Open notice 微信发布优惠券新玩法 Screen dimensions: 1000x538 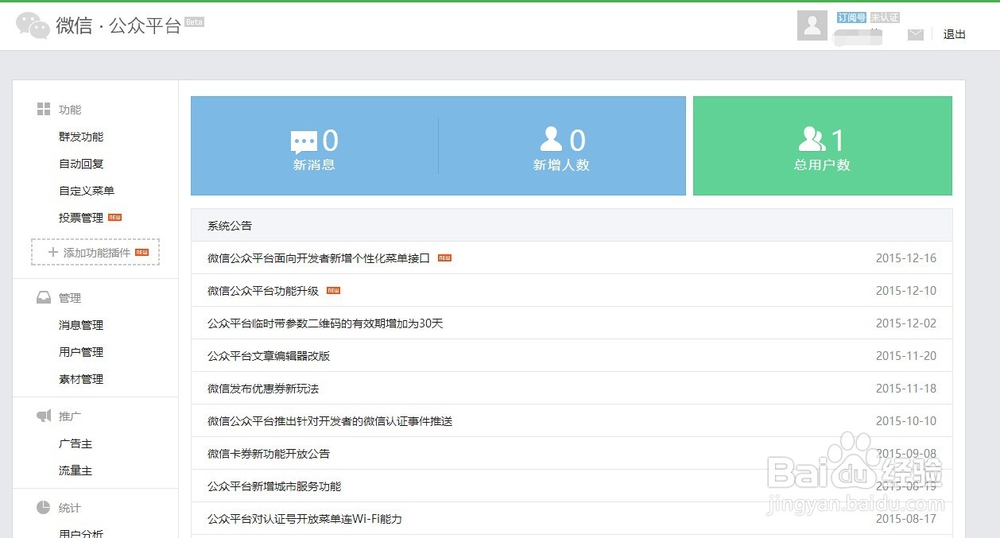[263, 388]
